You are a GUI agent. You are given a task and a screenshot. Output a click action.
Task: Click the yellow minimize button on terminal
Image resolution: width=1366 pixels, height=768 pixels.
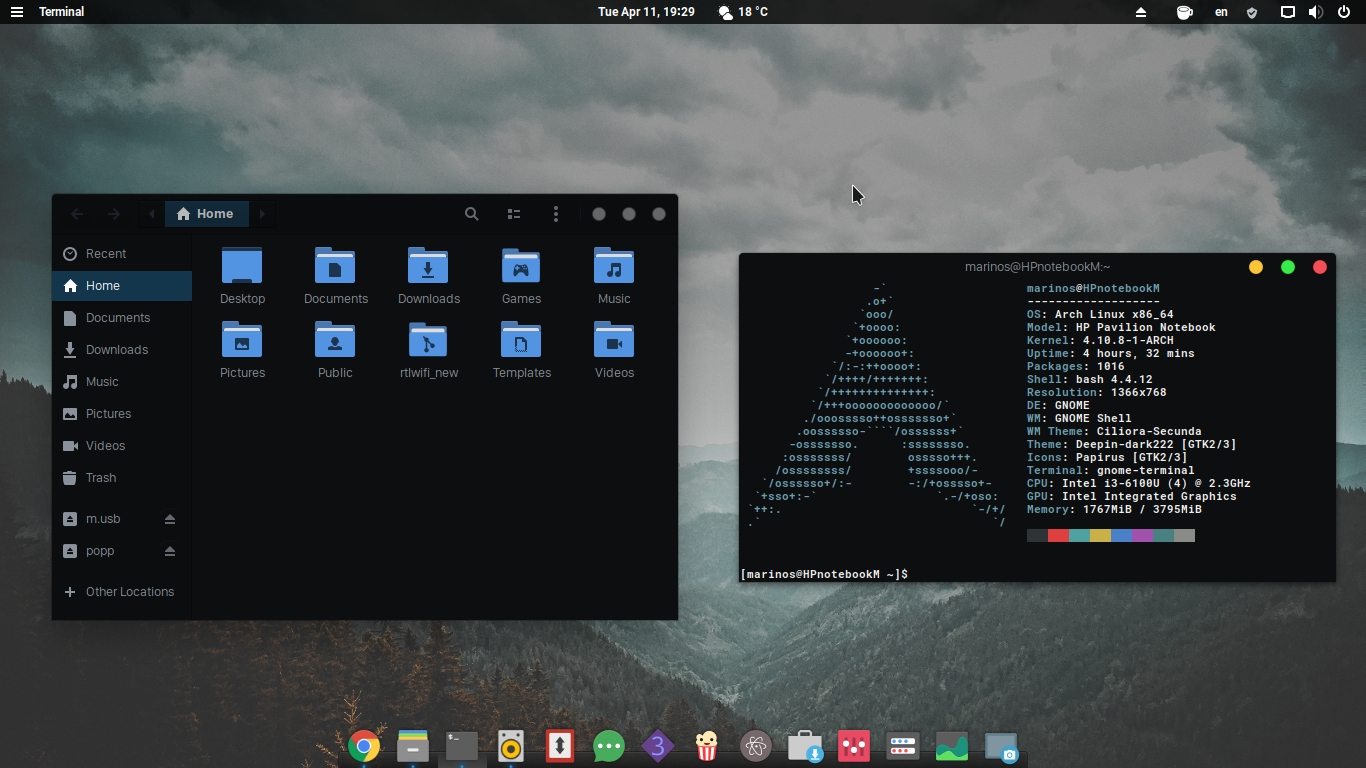click(1256, 267)
